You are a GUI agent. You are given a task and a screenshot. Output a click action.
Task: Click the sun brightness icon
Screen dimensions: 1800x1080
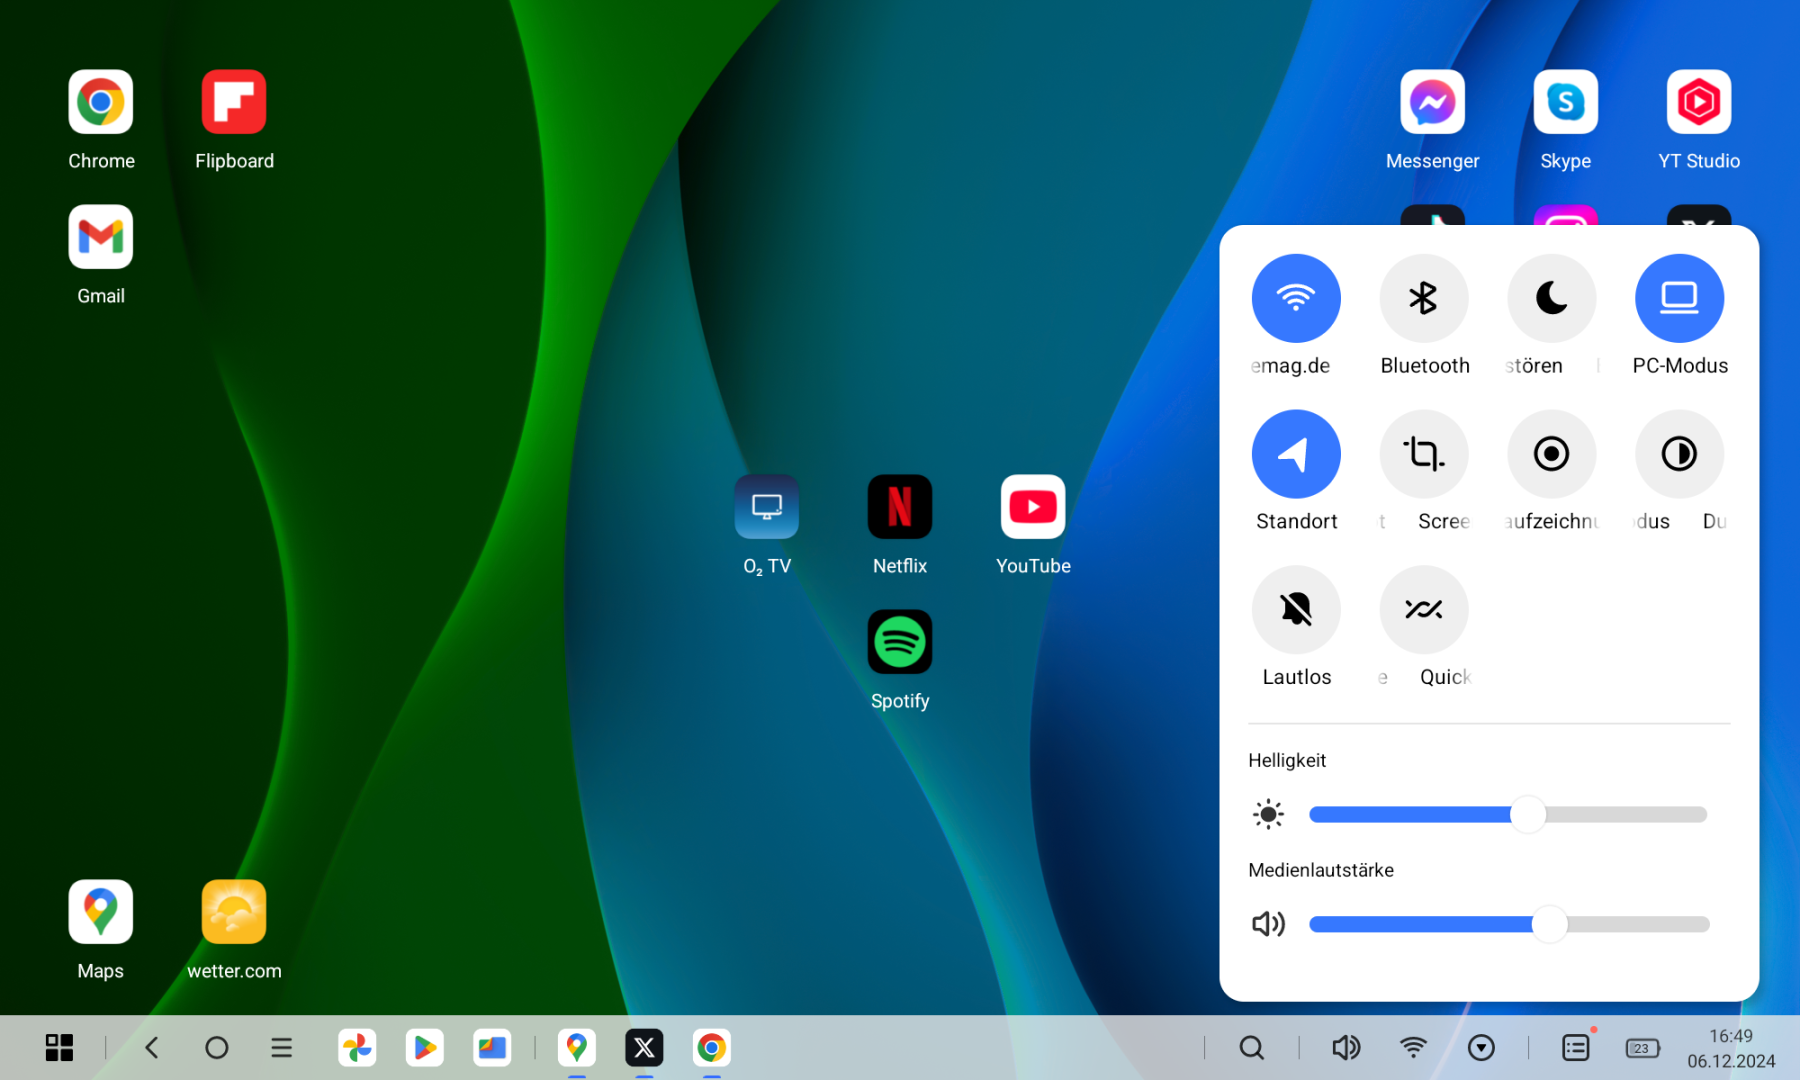click(x=1268, y=814)
